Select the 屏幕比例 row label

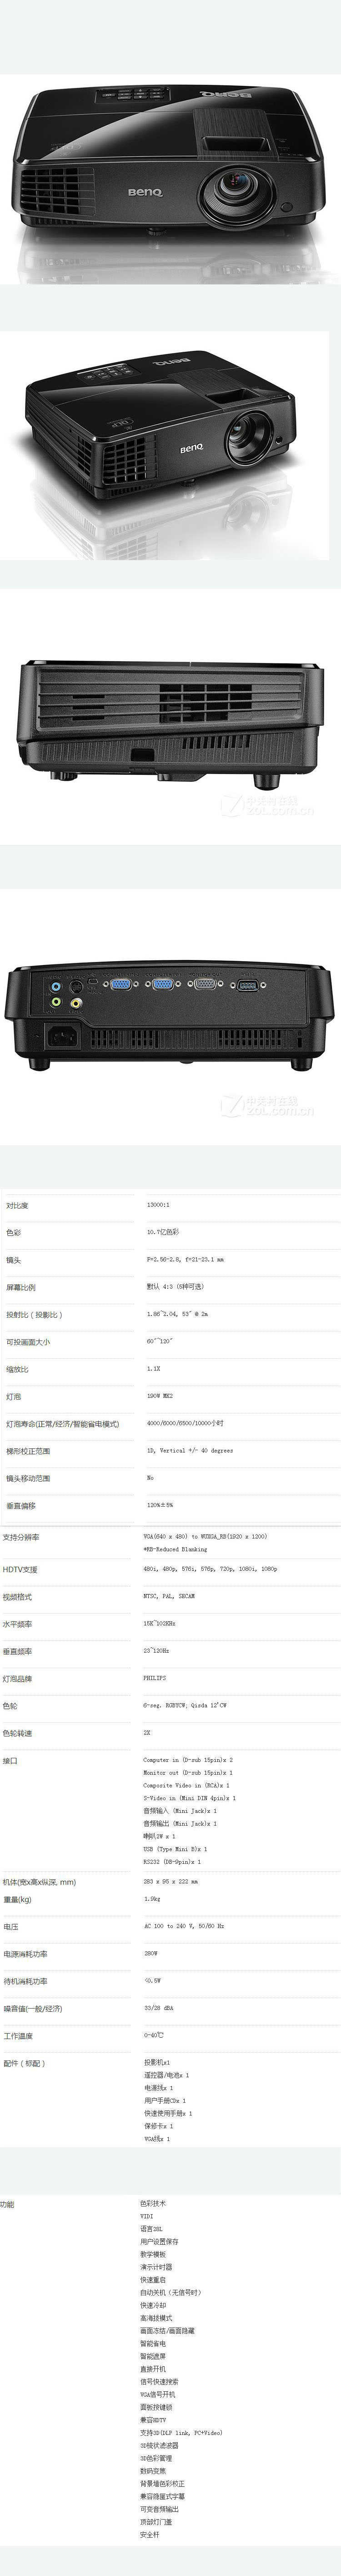[20, 1288]
